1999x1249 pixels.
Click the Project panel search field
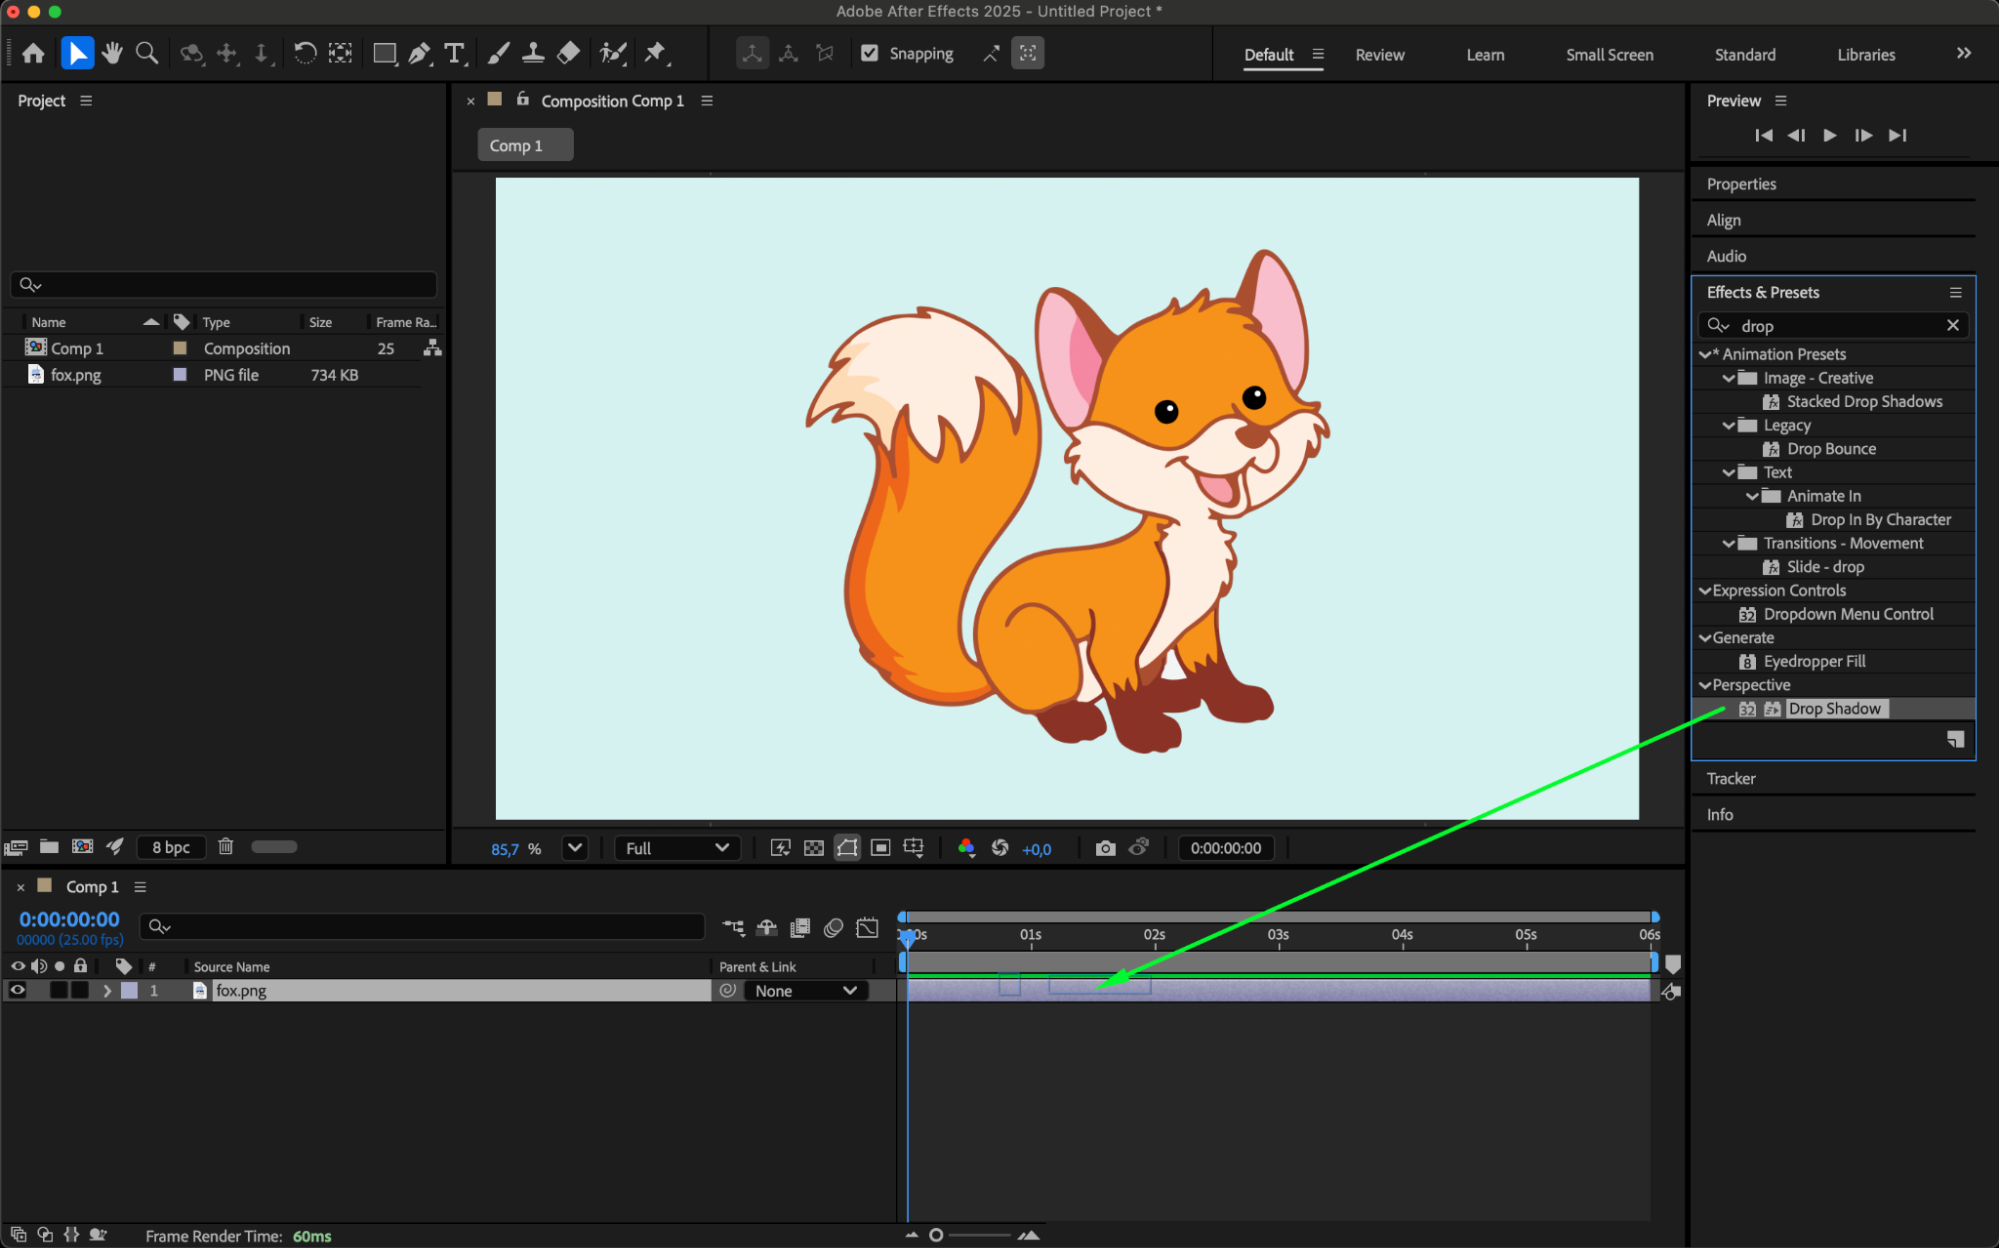coord(224,285)
